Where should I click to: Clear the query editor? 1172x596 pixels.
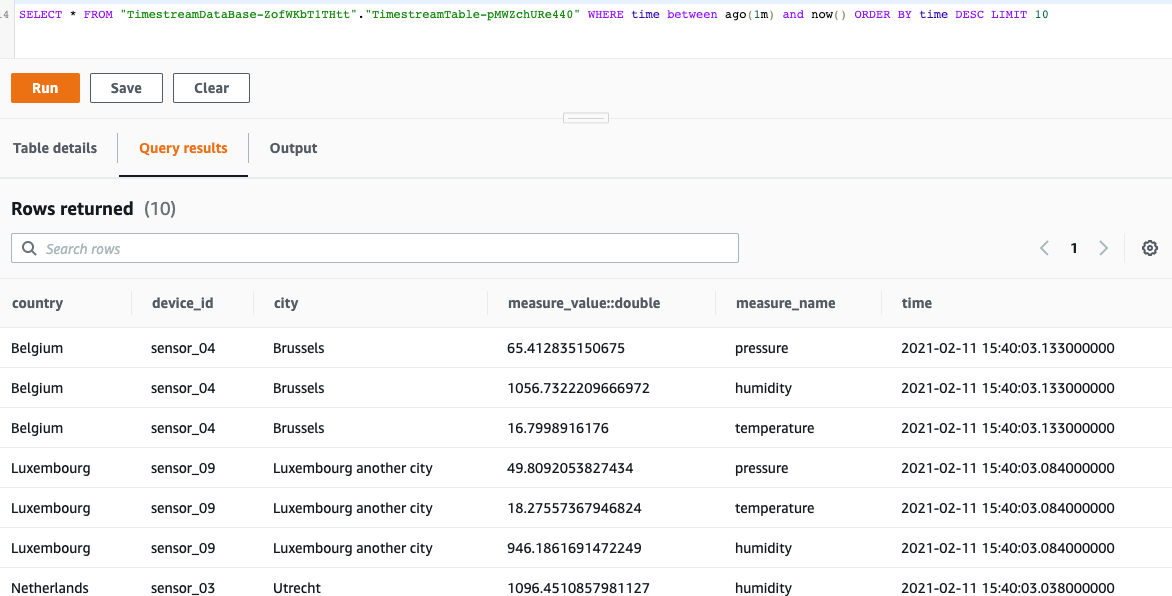tap(211, 88)
